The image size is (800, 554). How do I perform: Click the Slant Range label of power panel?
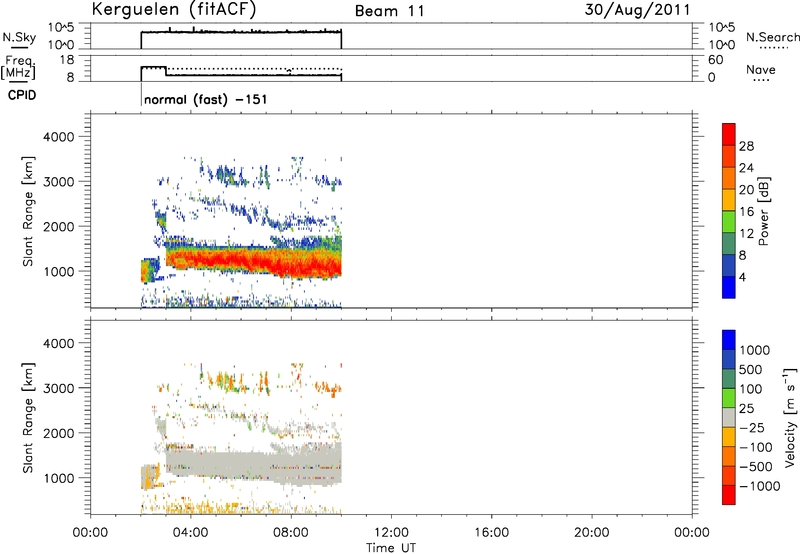click(28, 211)
